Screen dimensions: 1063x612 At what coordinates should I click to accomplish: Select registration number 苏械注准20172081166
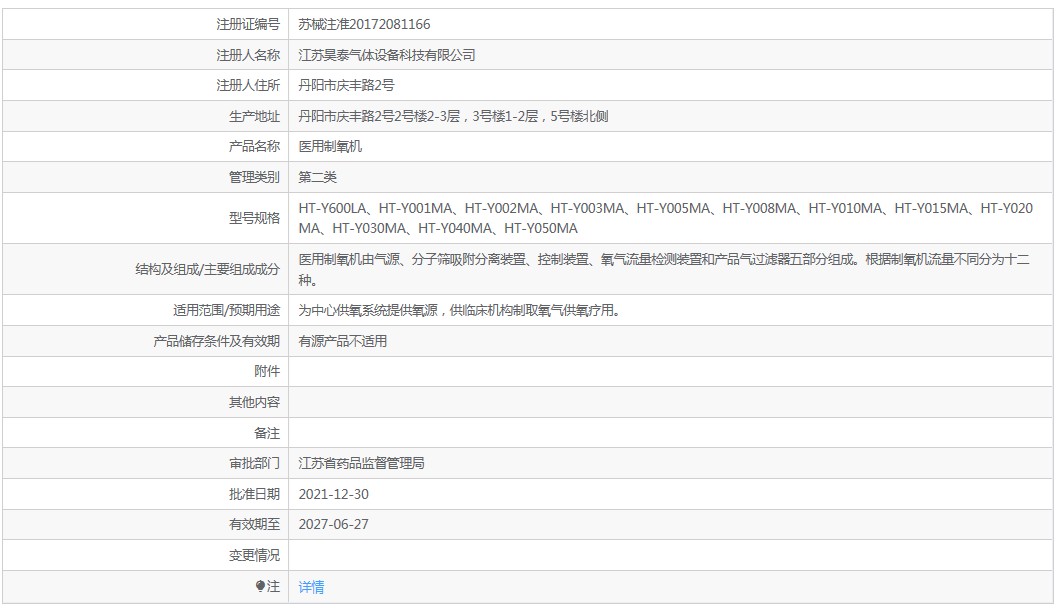click(364, 24)
